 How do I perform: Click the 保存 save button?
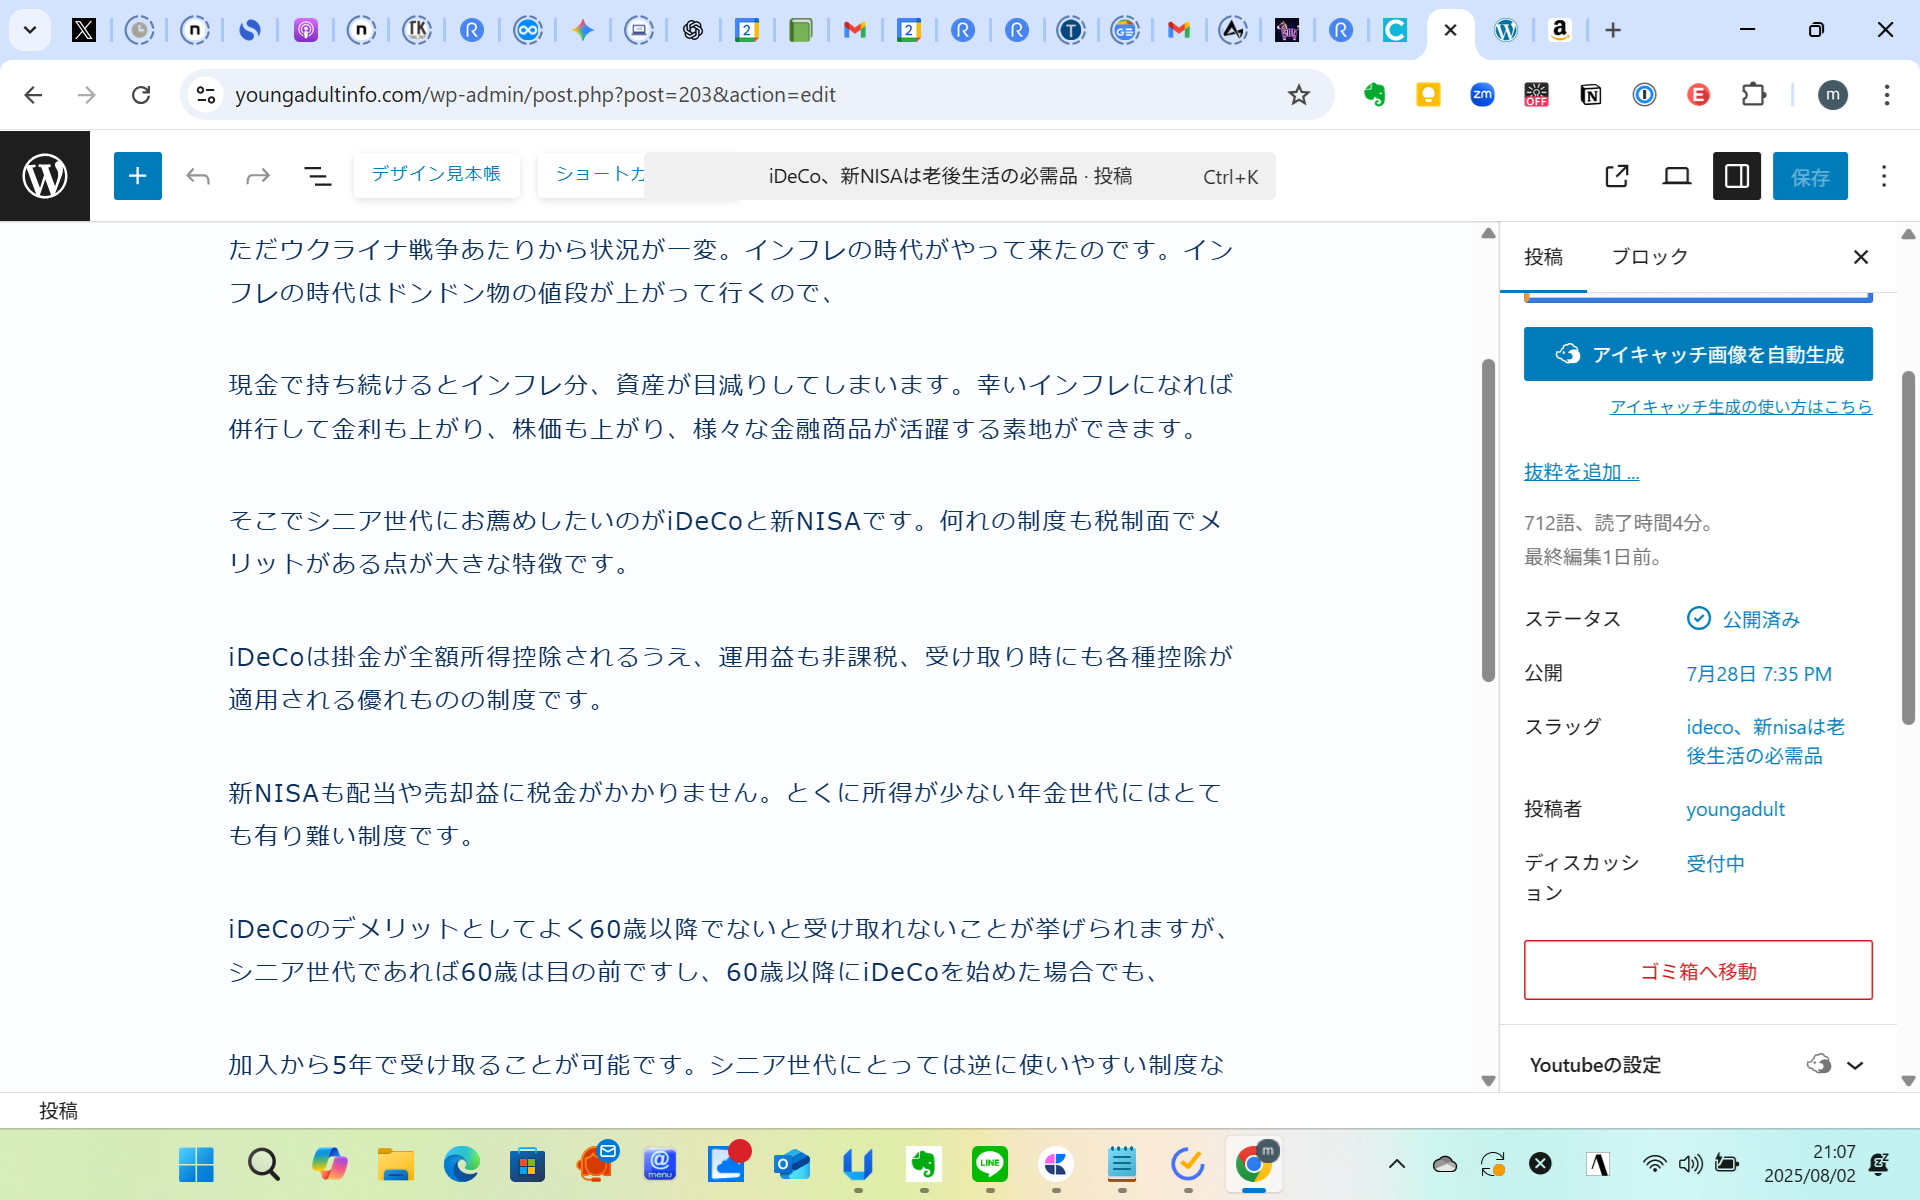(x=1810, y=176)
